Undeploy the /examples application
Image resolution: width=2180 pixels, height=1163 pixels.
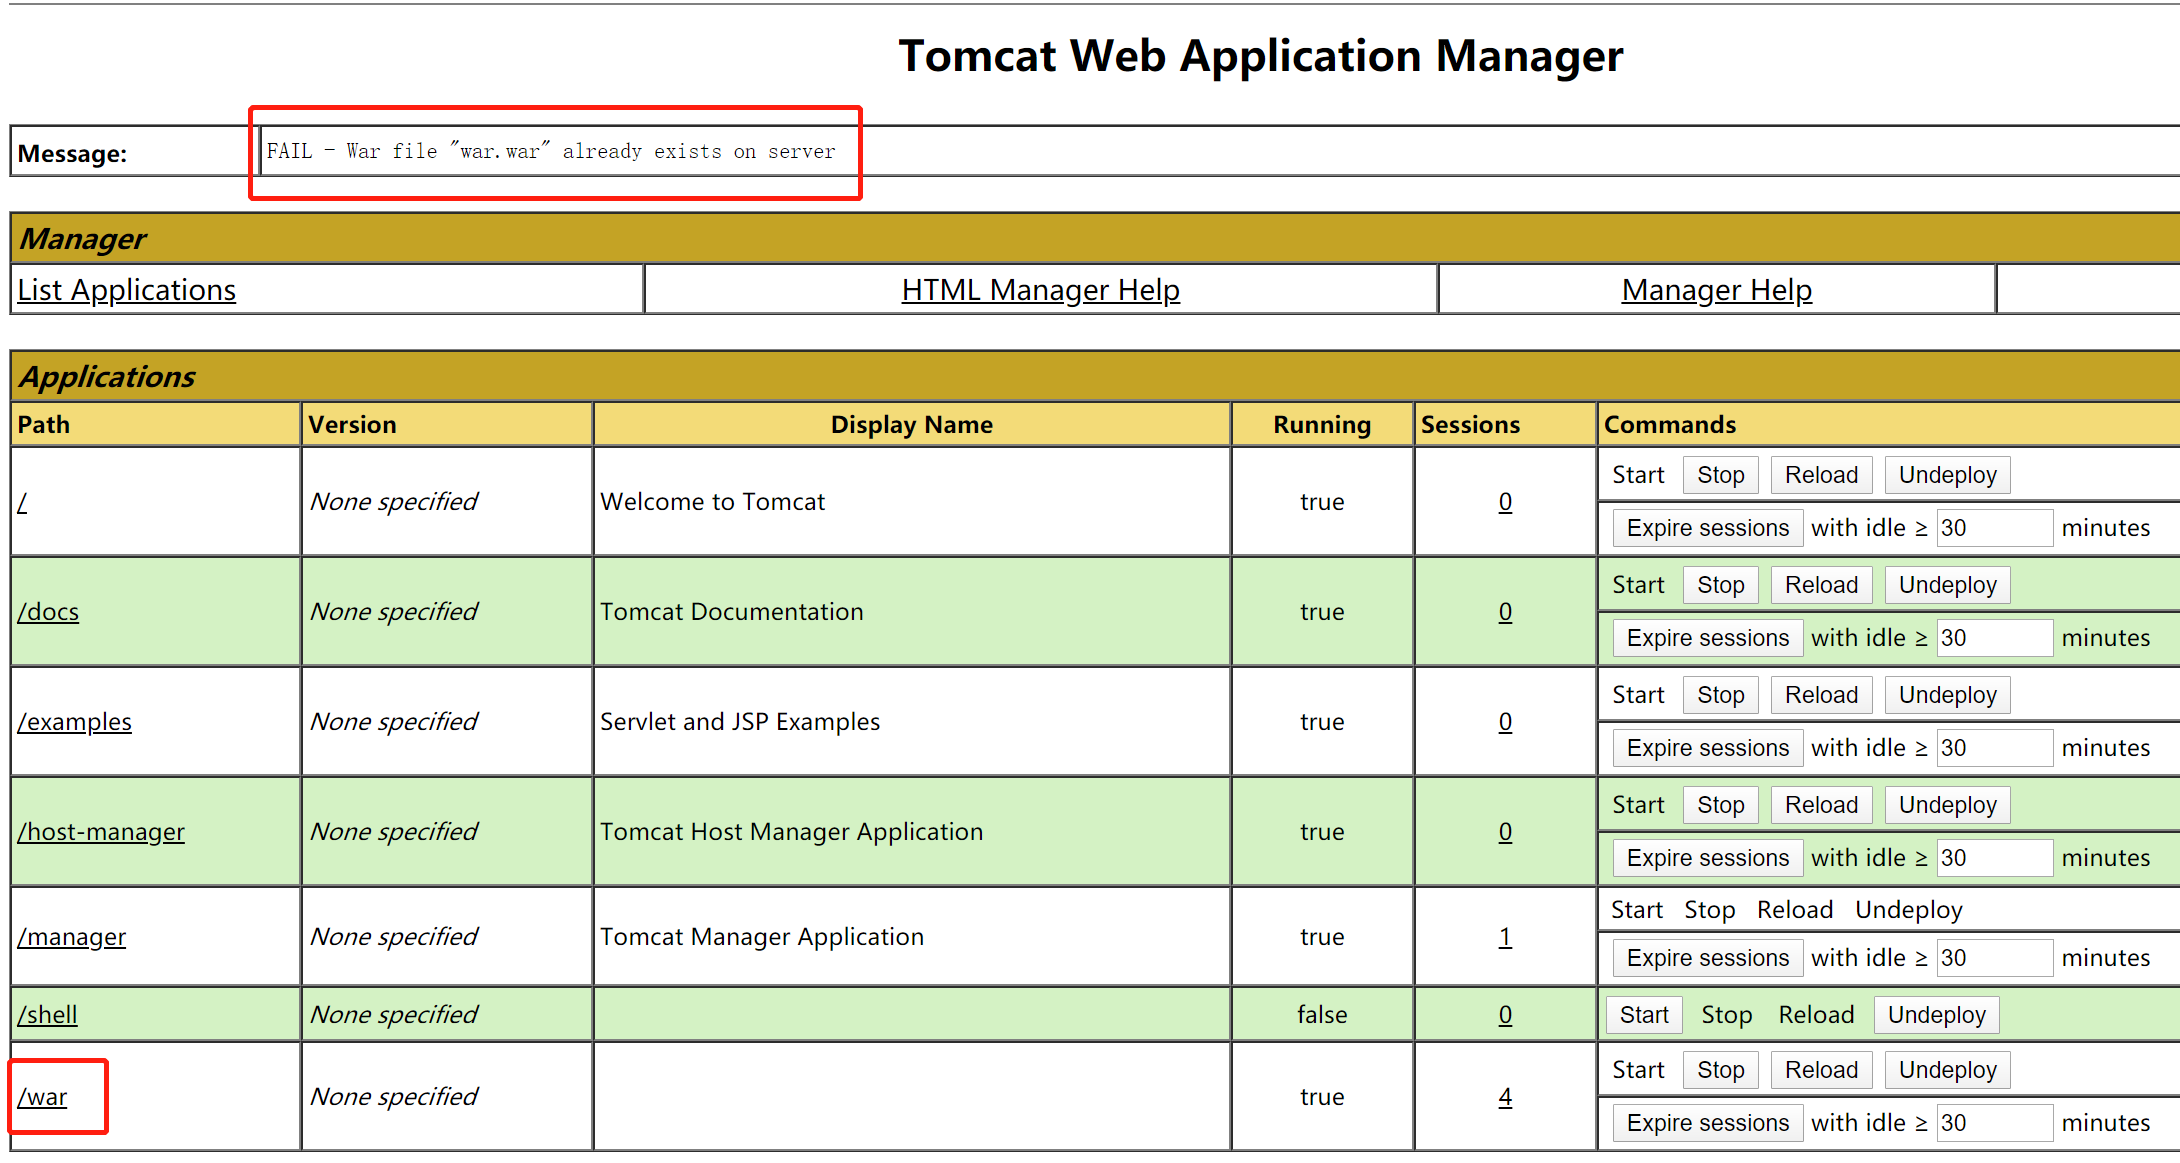(1947, 695)
